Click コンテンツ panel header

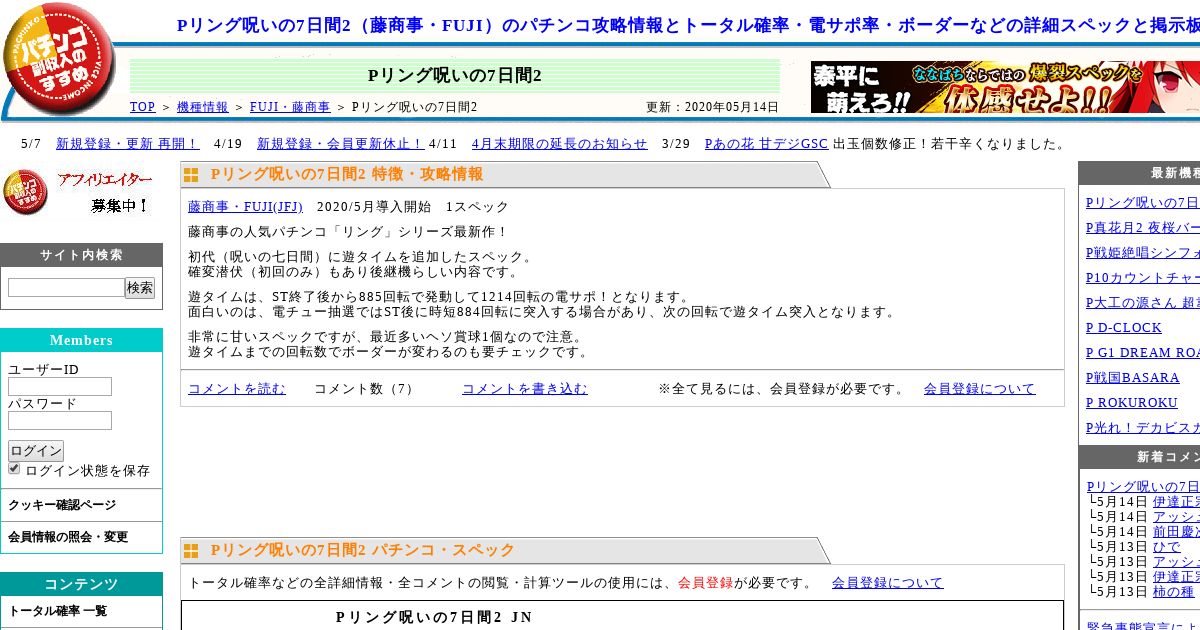[x=81, y=584]
